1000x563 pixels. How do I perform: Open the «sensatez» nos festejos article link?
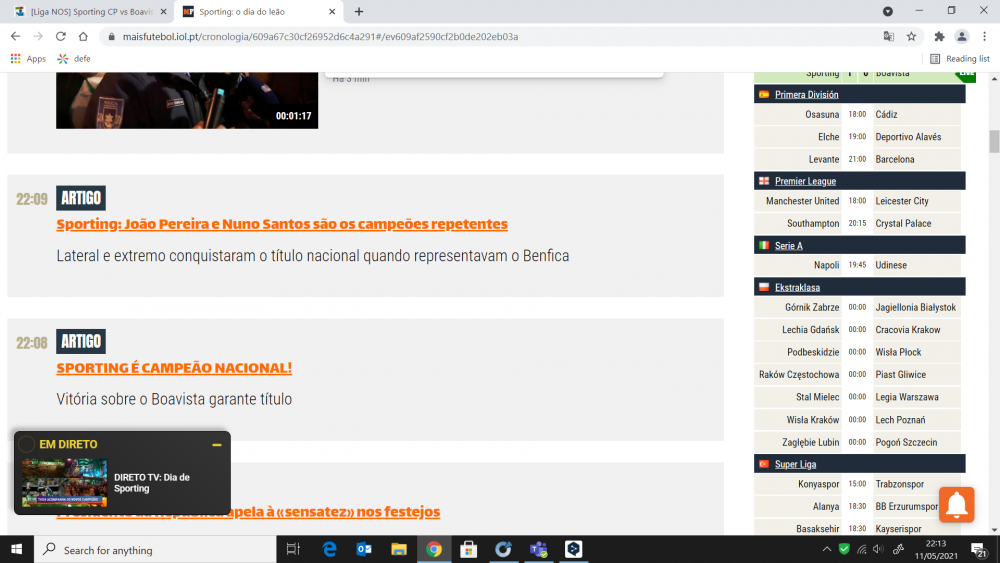pyautogui.click(x=335, y=511)
